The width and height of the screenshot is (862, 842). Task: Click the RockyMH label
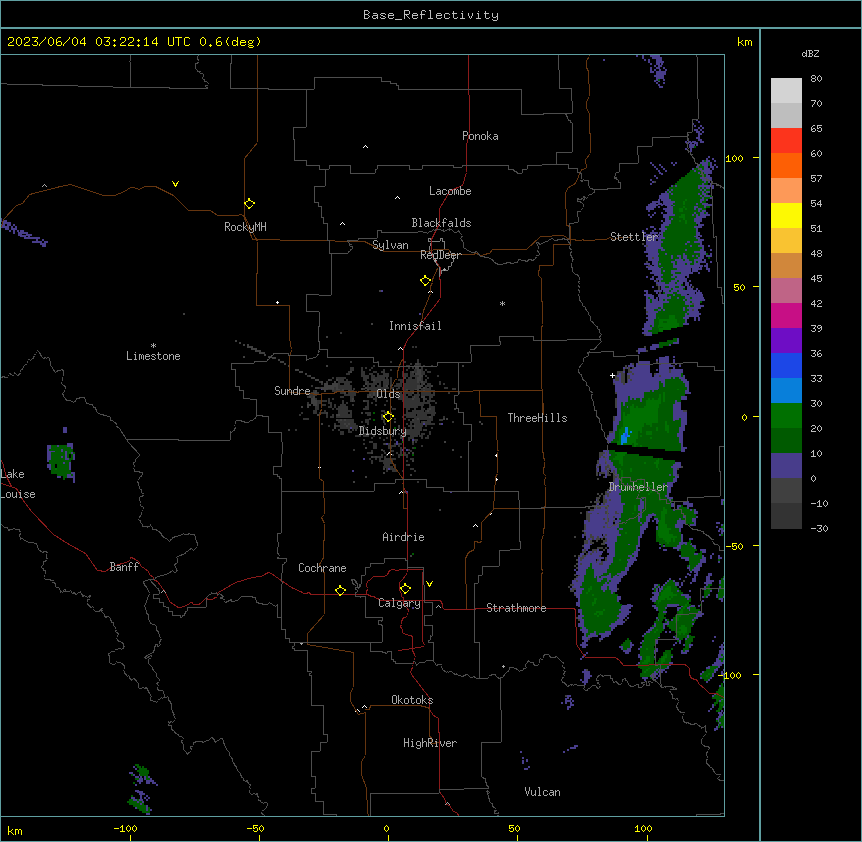coord(245,227)
